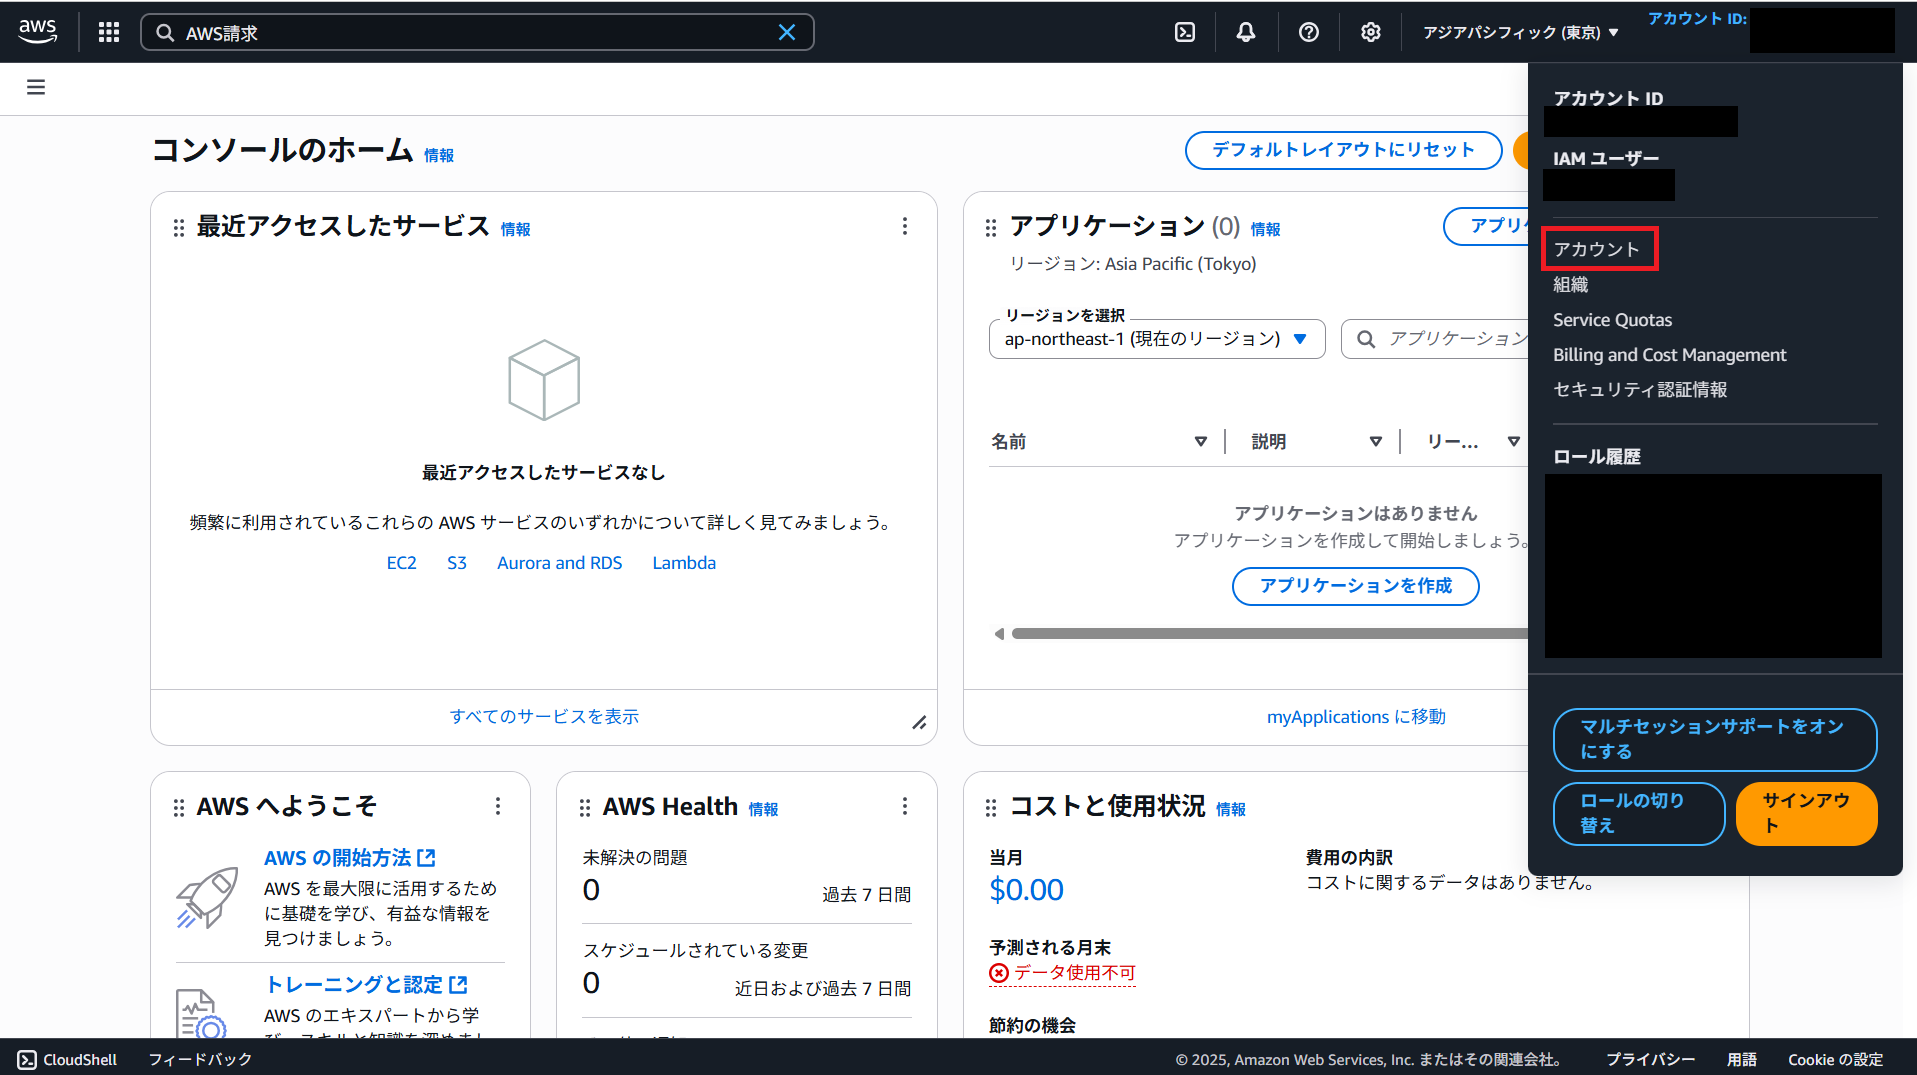Open CloudShell from the footer bar
The width and height of the screenshot is (1917, 1075).
pyautogui.click(x=68, y=1059)
